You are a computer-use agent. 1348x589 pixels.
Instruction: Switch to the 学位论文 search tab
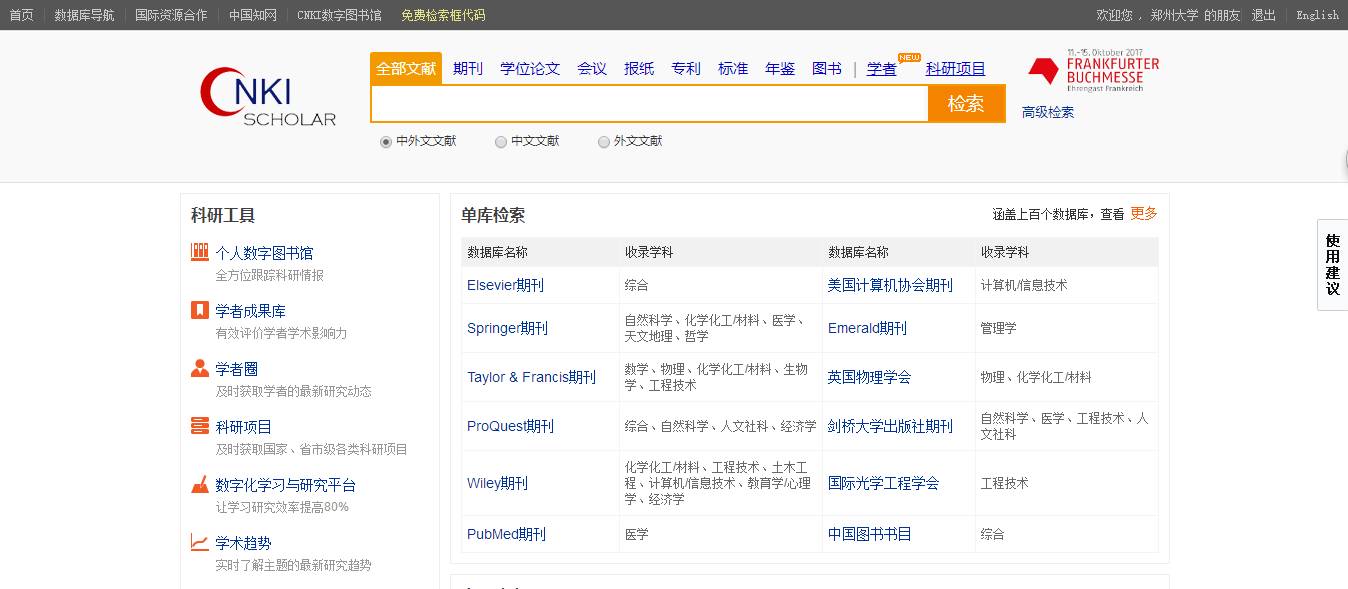pos(530,69)
